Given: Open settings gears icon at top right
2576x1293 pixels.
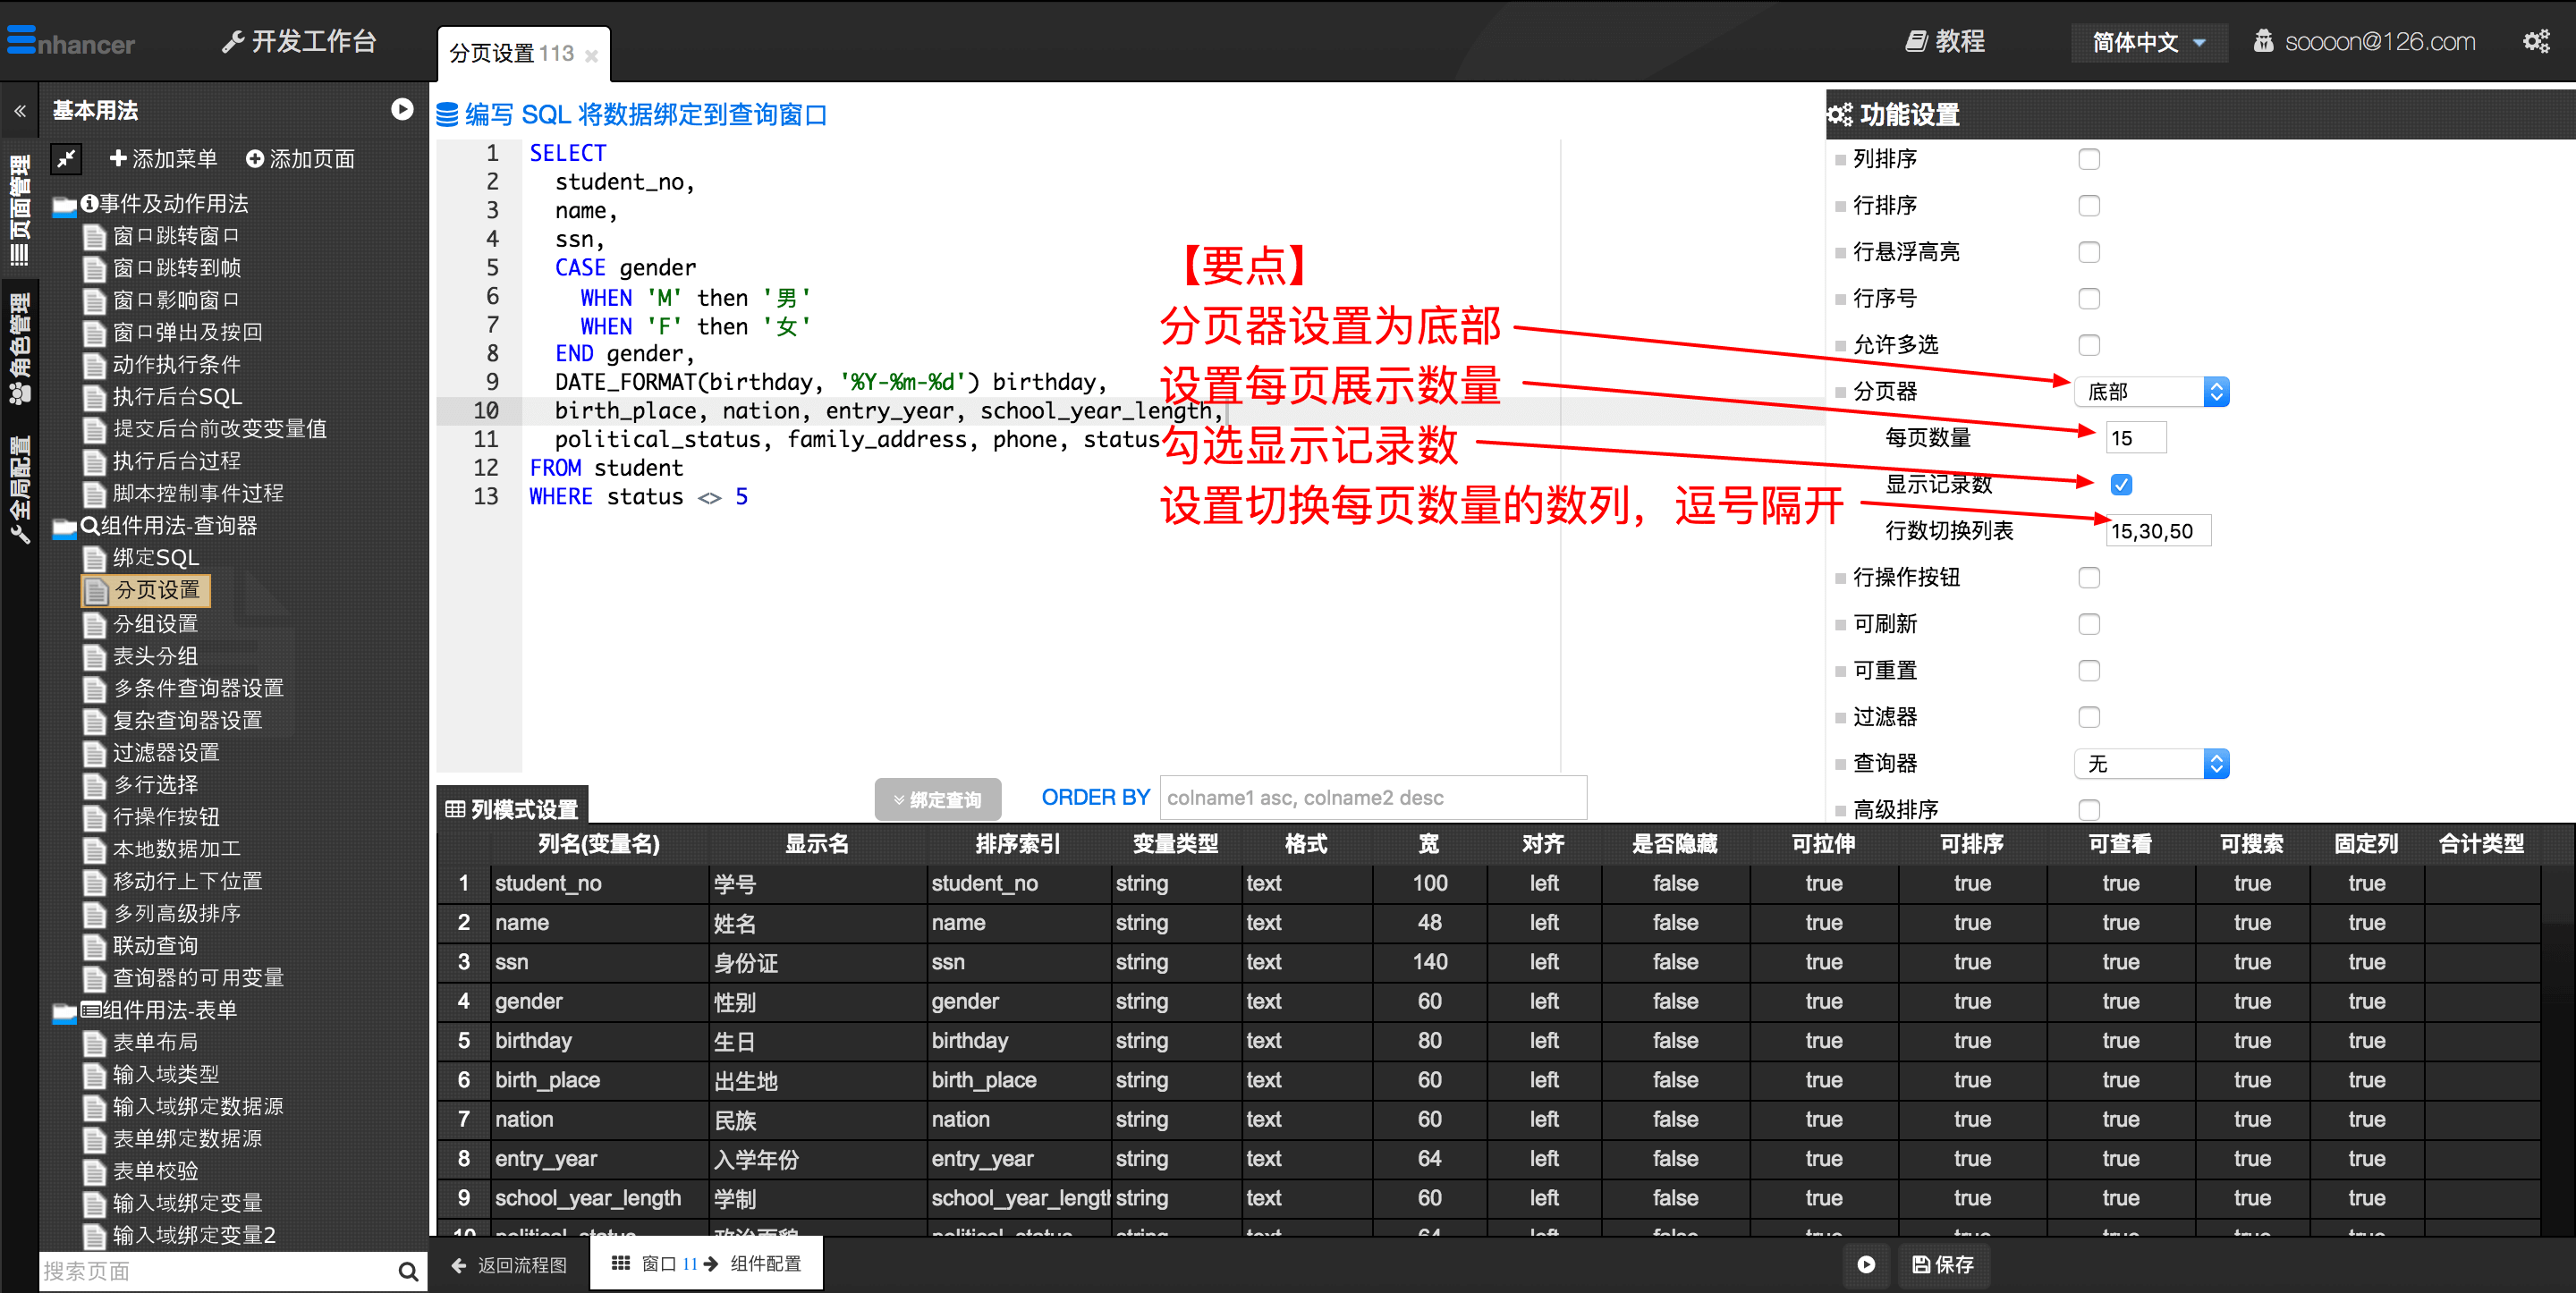Looking at the screenshot, I should pyautogui.click(x=2535, y=42).
